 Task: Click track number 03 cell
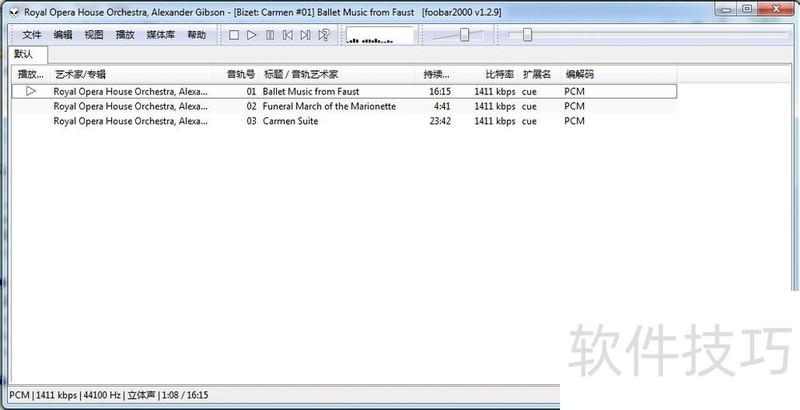coord(251,121)
